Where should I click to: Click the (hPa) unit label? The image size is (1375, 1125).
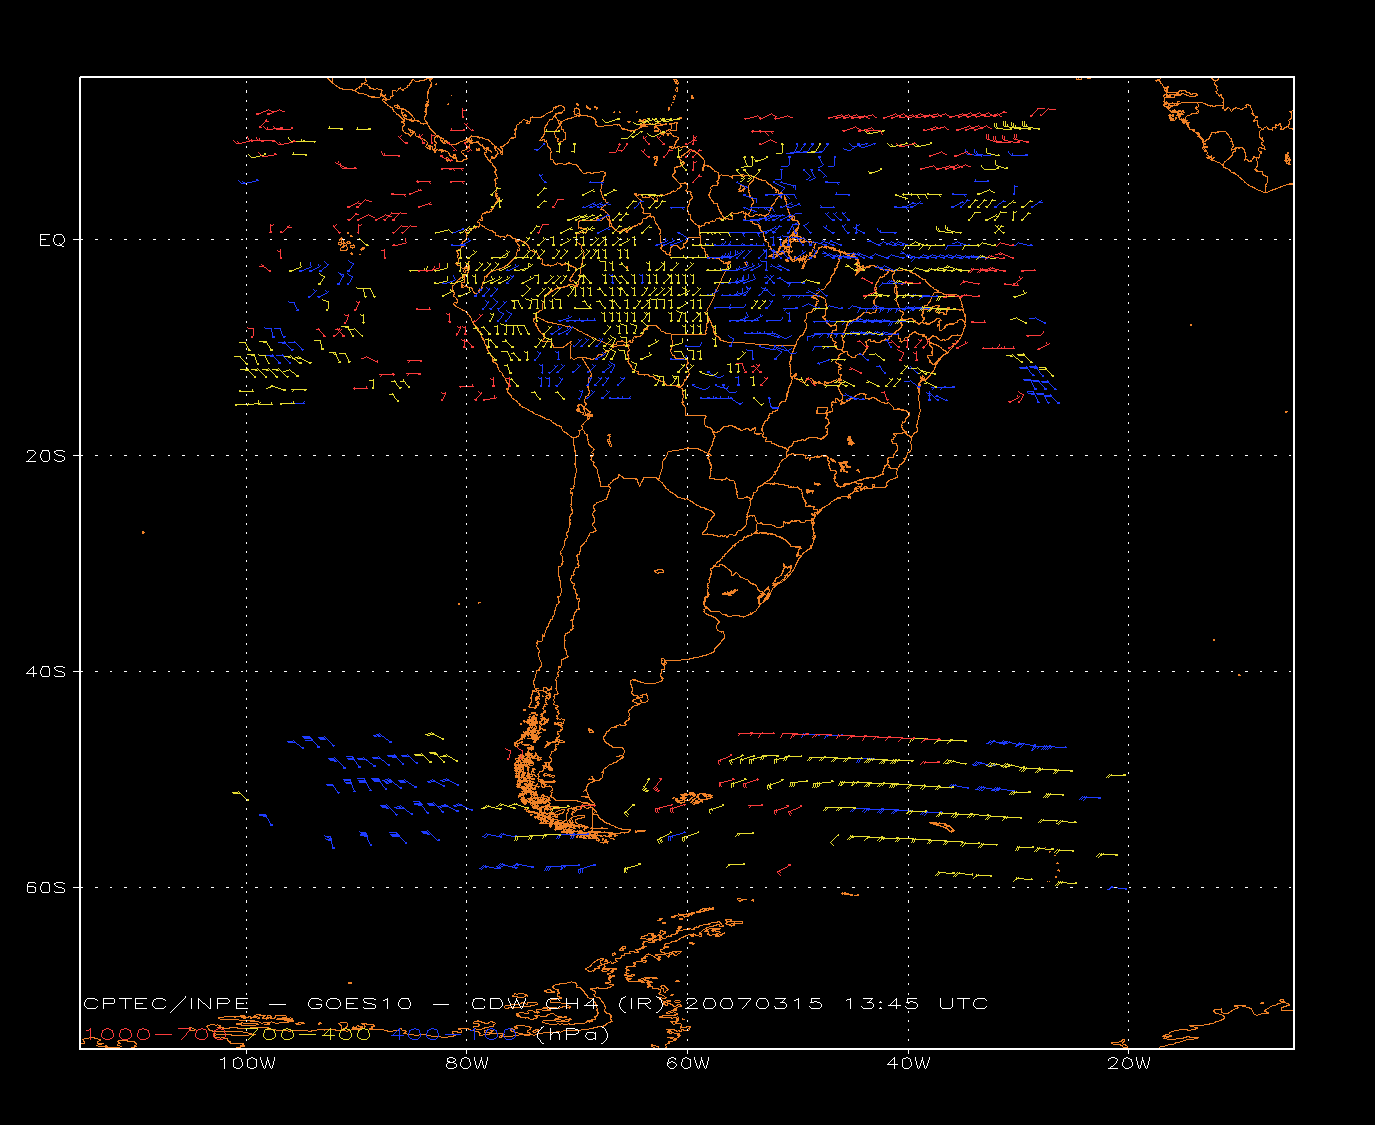tap(573, 1034)
